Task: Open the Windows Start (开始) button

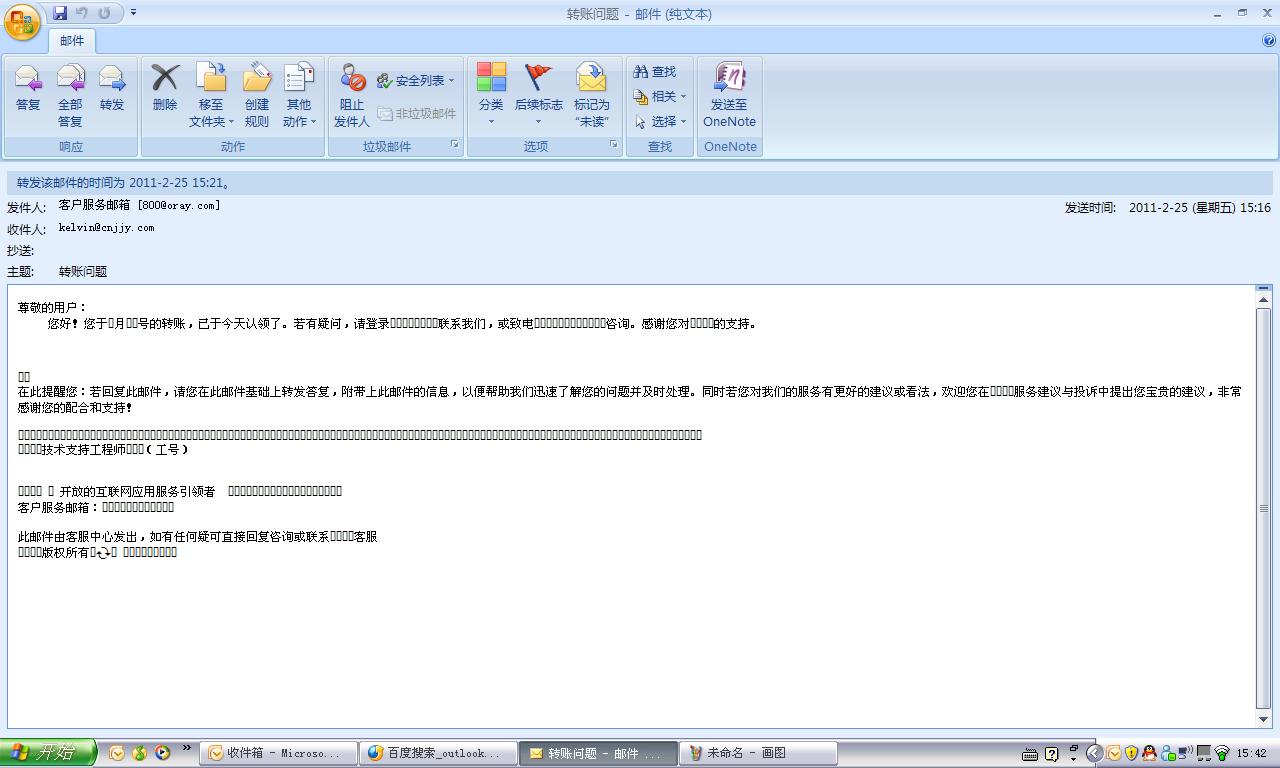Action: point(48,753)
